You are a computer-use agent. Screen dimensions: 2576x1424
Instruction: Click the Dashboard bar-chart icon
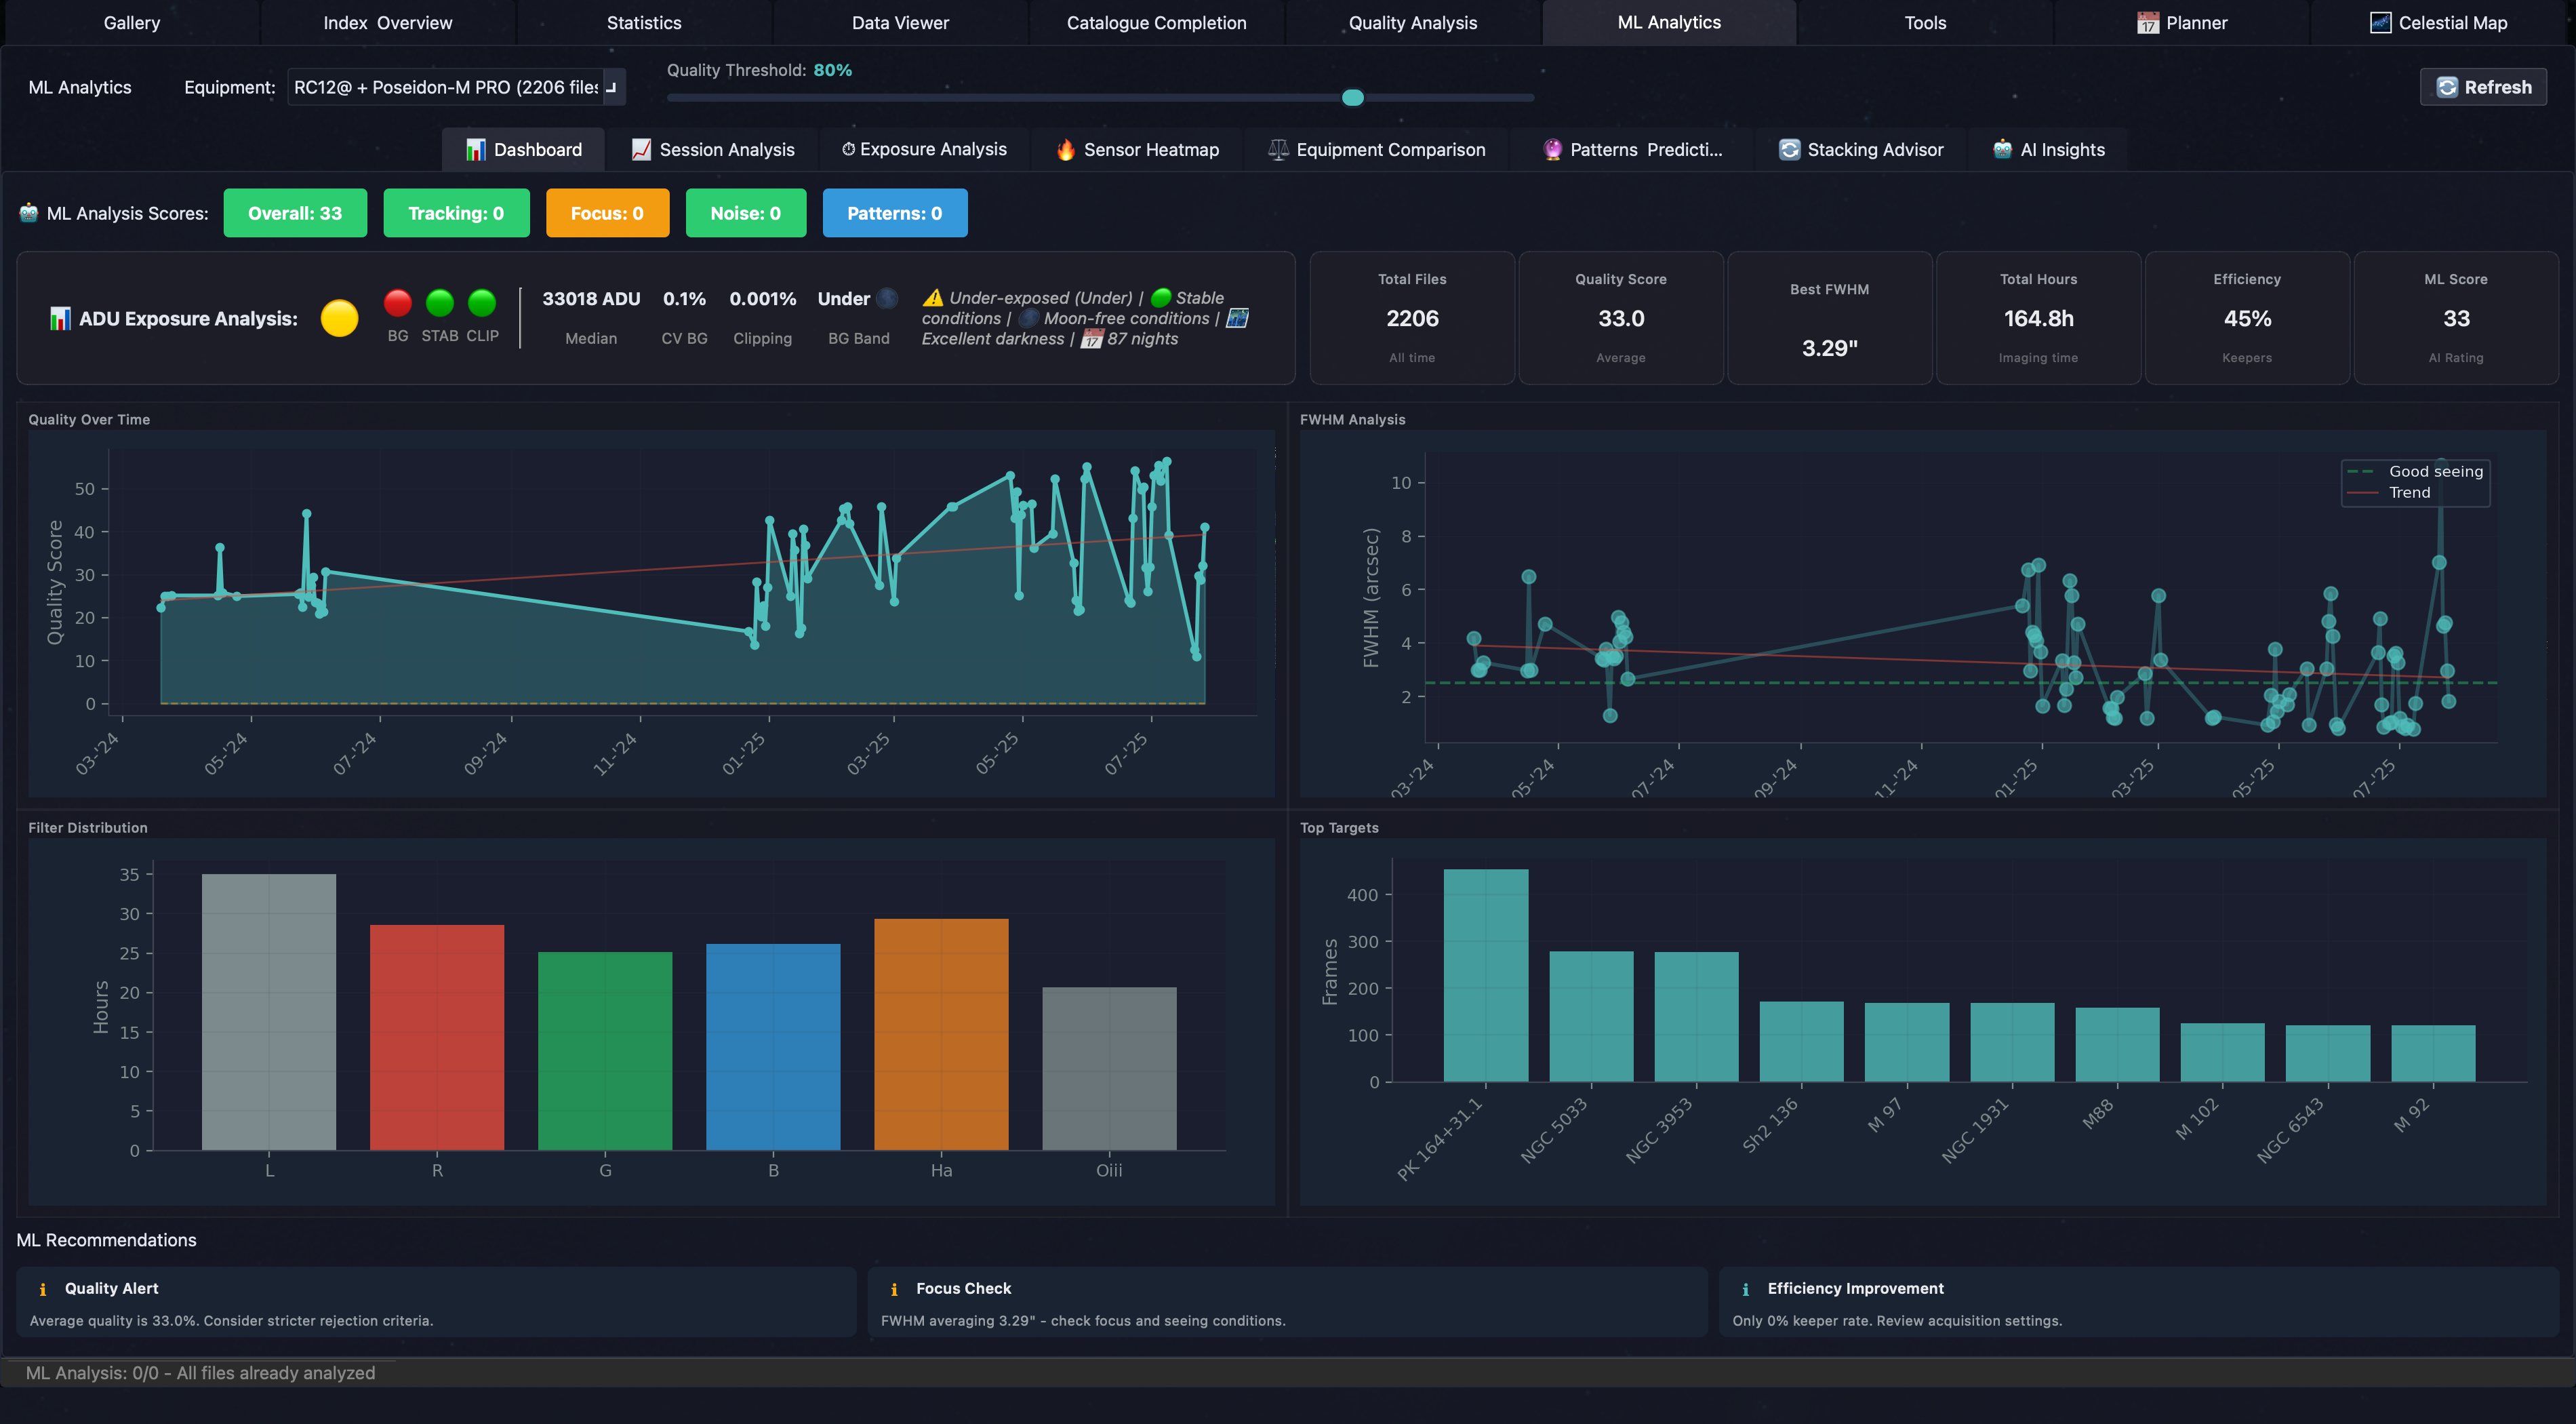(475, 150)
